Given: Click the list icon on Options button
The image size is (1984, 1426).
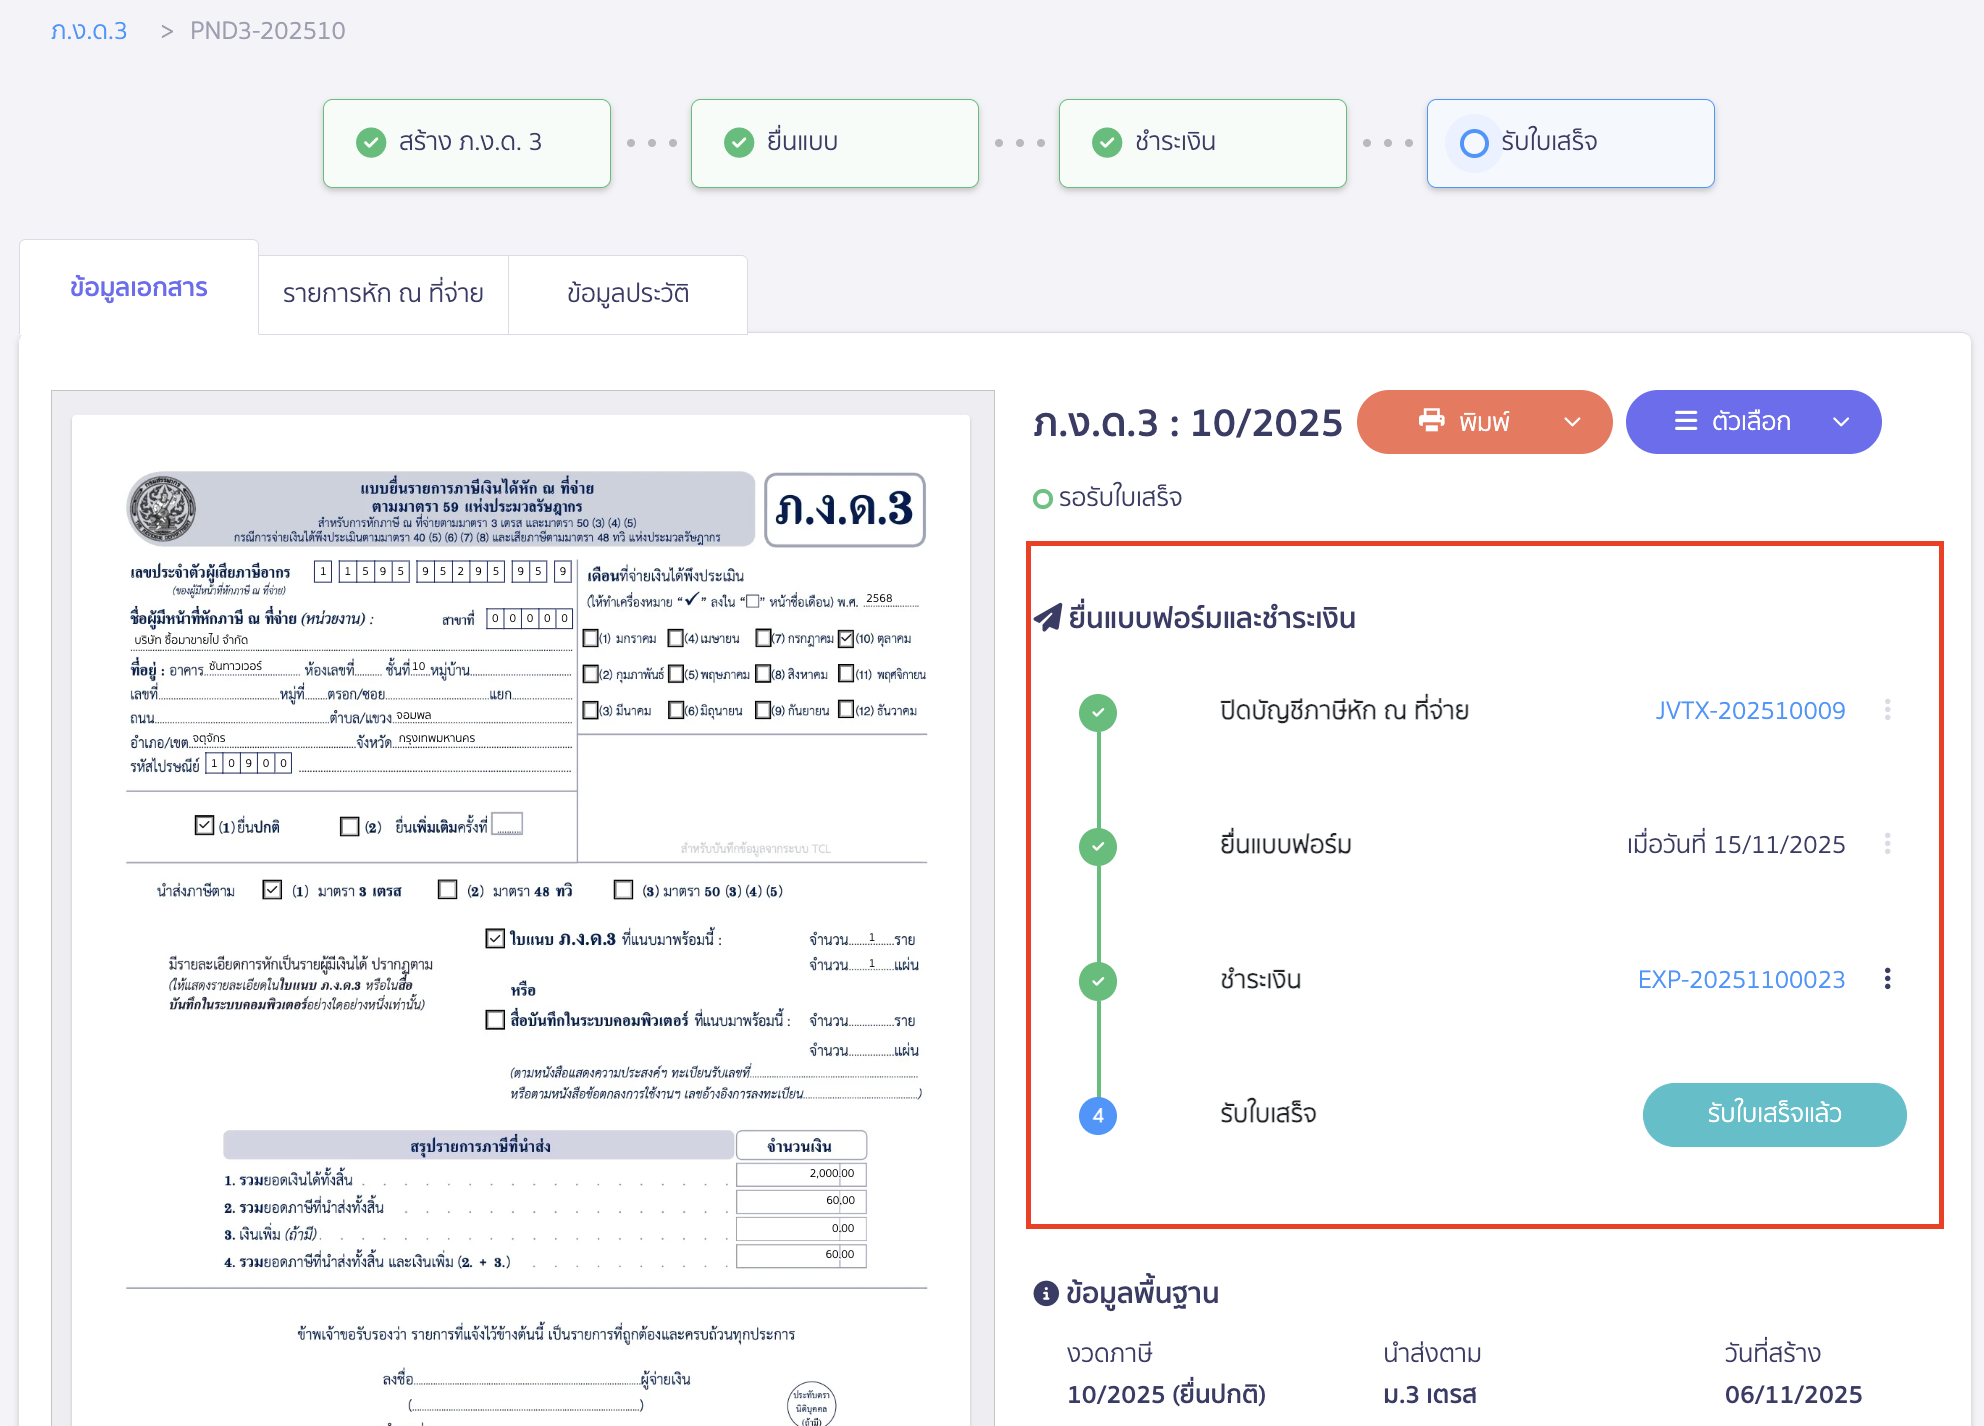Looking at the screenshot, I should point(1686,421).
